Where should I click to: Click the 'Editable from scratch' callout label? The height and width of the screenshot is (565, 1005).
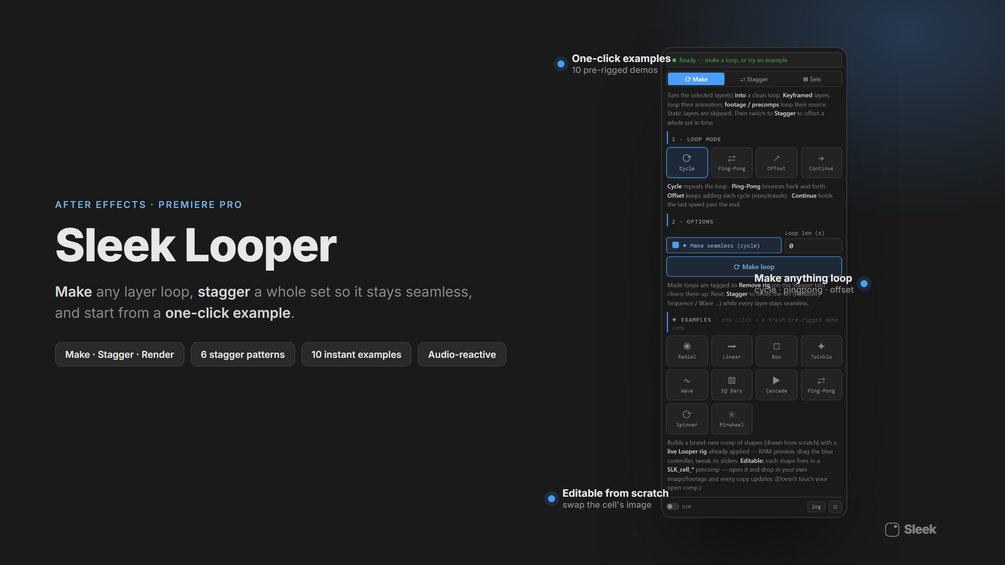[x=615, y=493]
